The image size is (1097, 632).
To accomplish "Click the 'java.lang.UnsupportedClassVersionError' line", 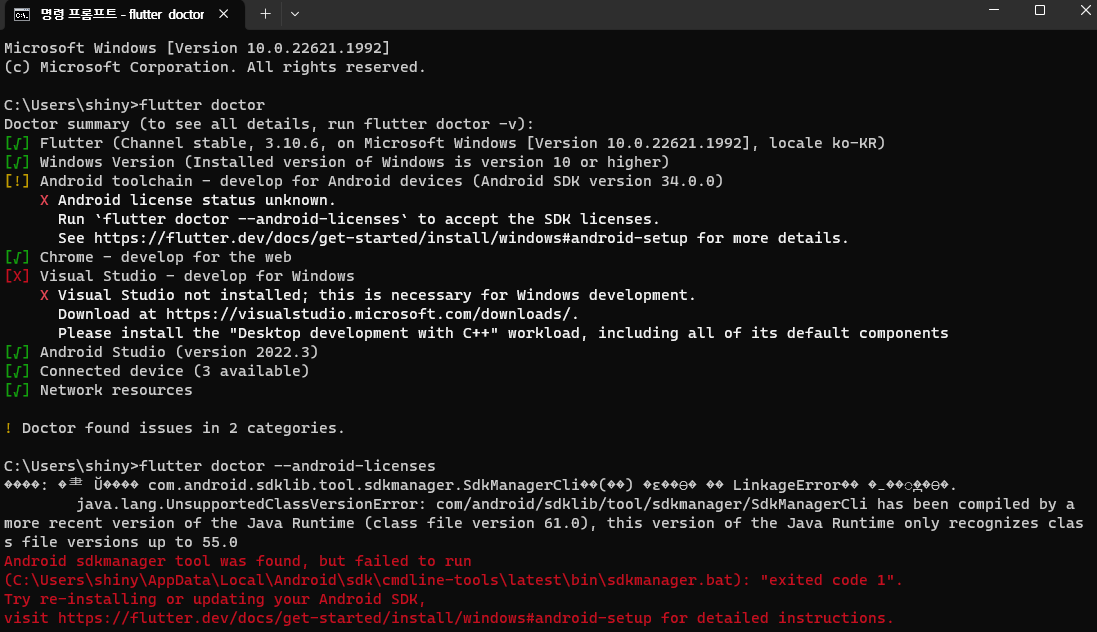I will pyautogui.click(x=575, y=504).
